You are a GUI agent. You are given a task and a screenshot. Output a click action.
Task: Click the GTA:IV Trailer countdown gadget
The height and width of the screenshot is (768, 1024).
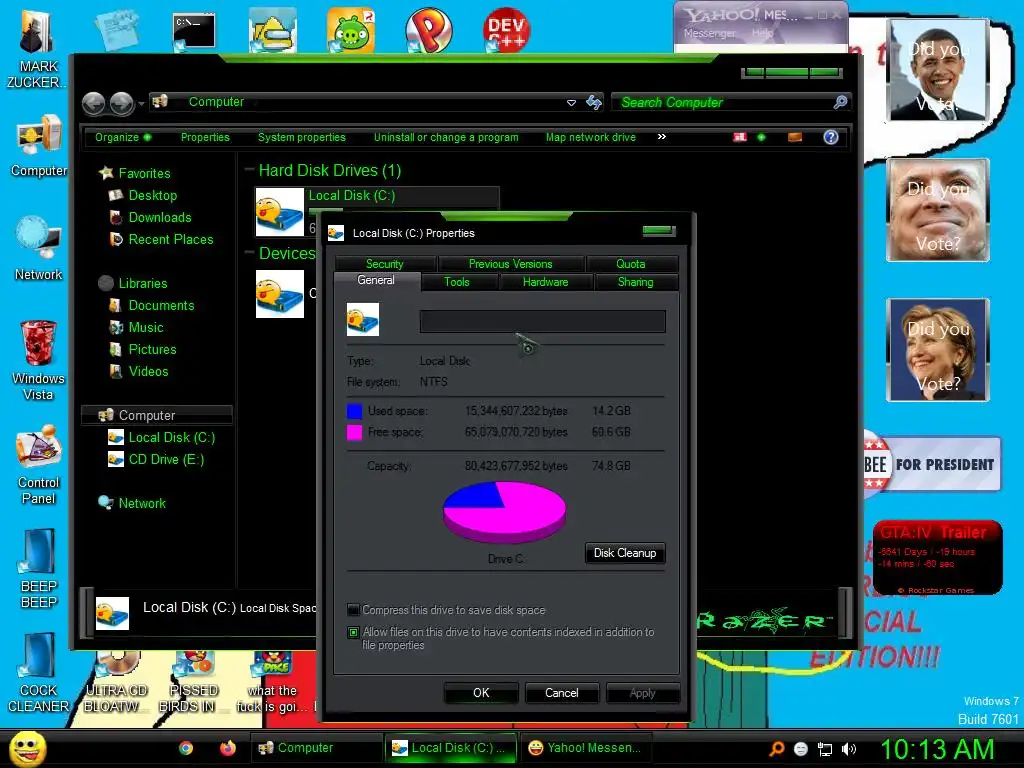(x=937, y=557)
